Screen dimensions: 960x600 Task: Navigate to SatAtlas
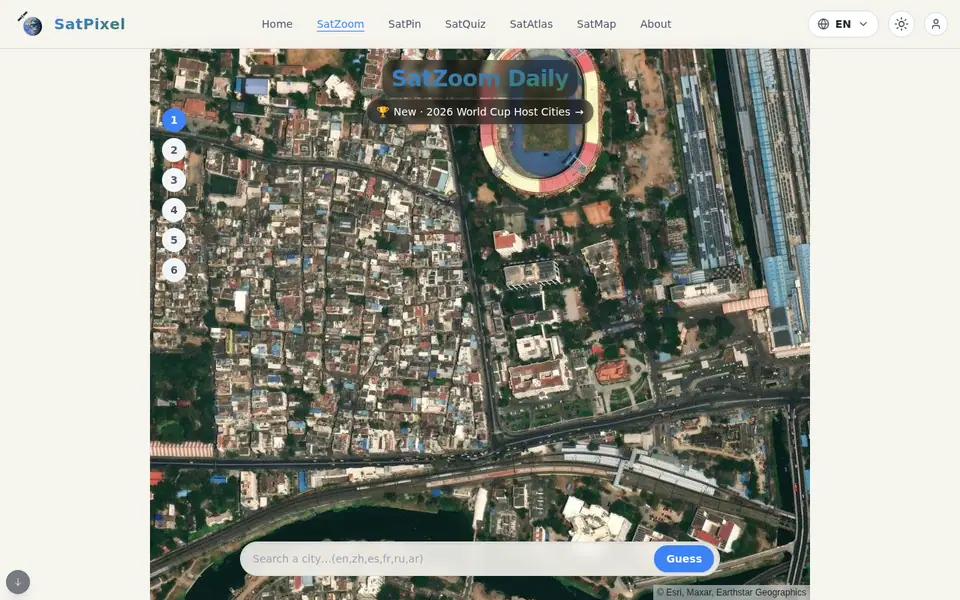point(531,24)
